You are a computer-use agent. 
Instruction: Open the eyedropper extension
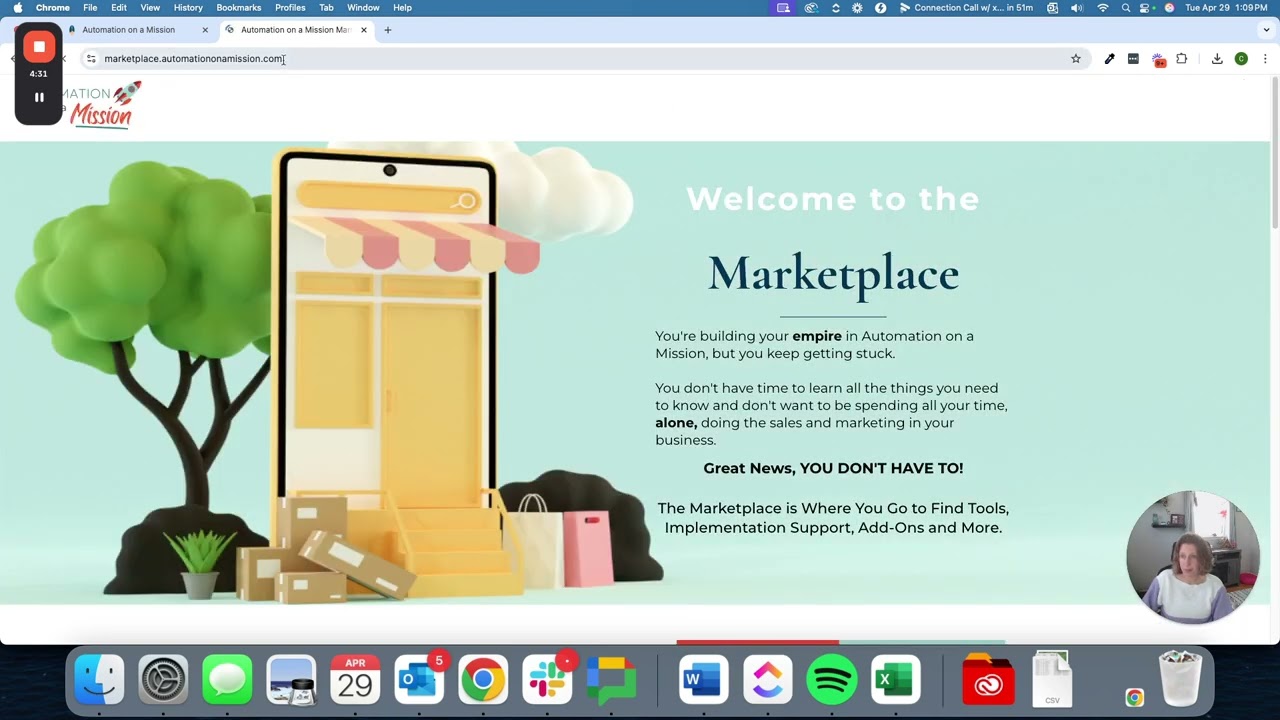click(1109, 59)
